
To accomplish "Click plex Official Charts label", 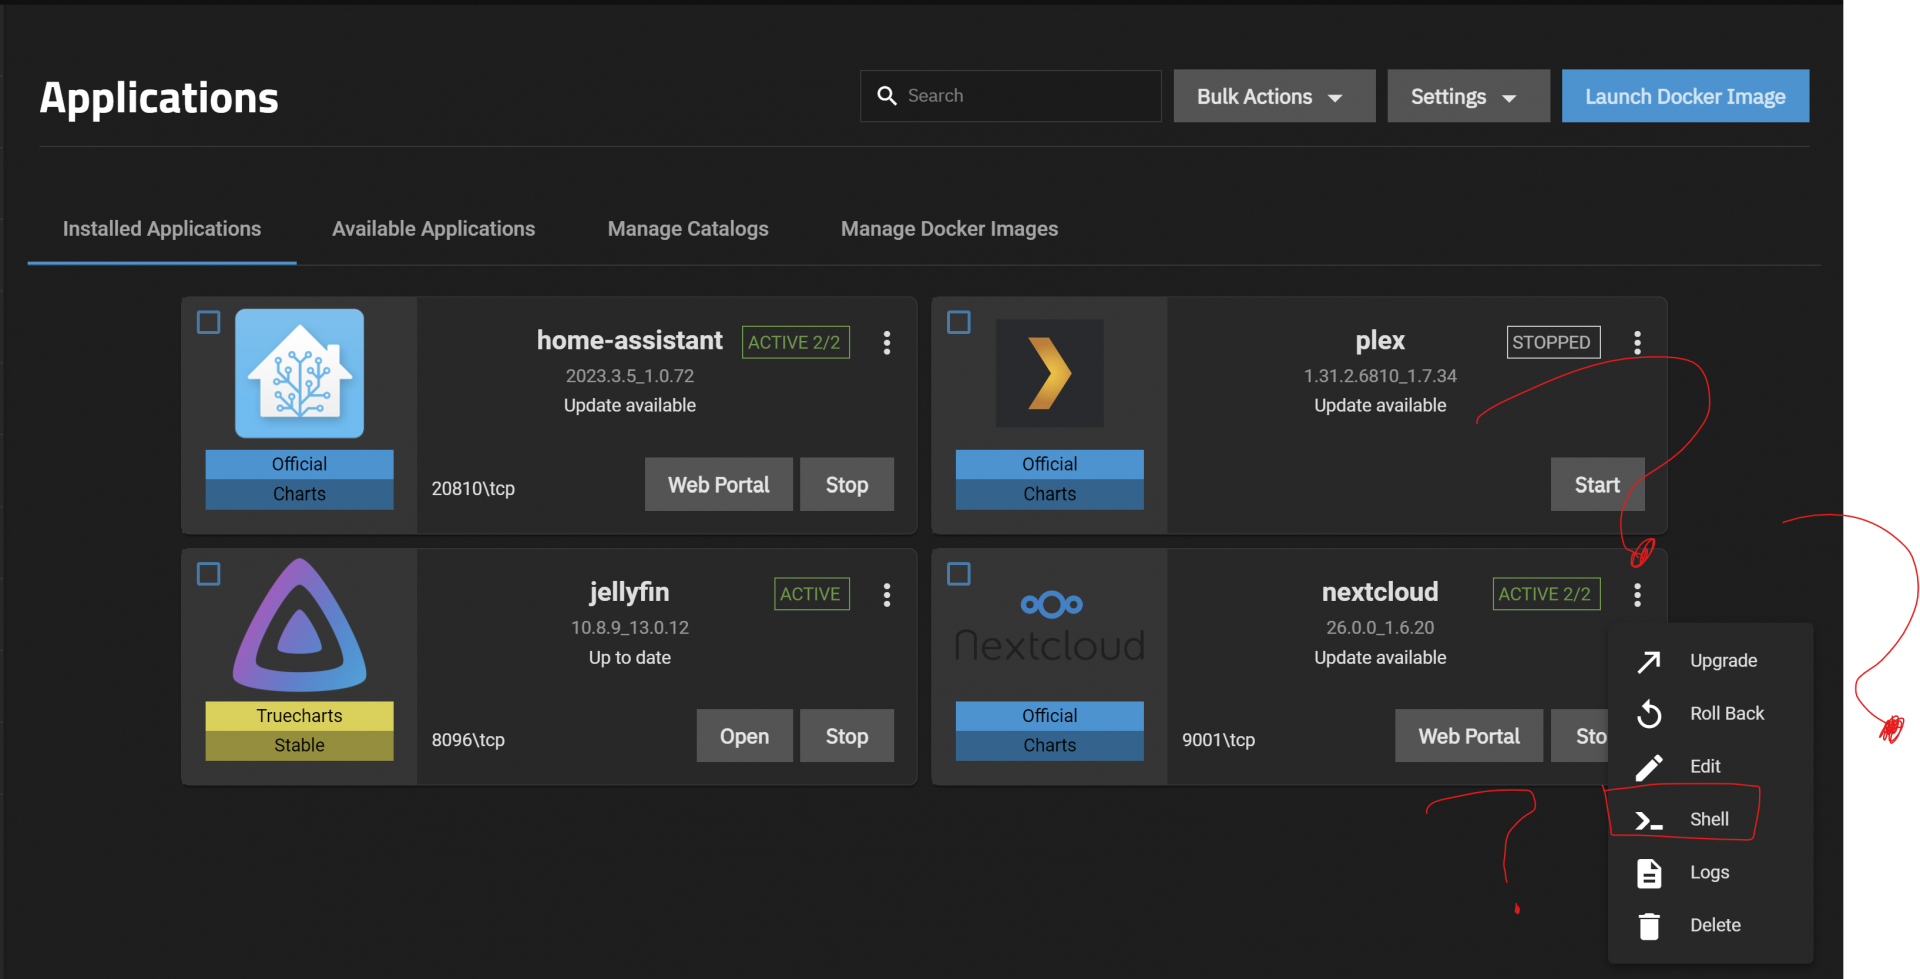I will [1050, 480].
